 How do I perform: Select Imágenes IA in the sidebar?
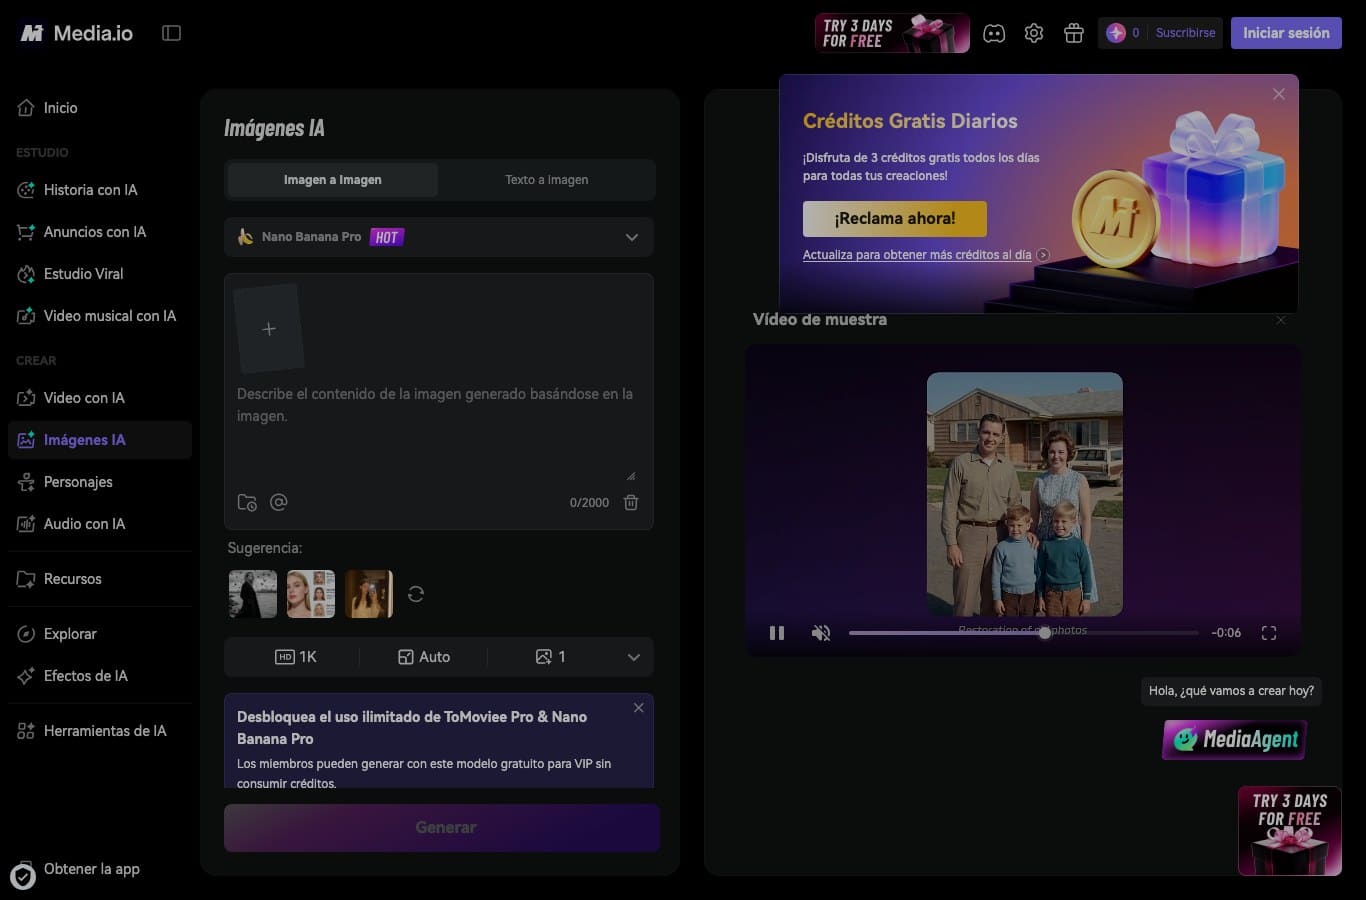(x=100, y=440)
